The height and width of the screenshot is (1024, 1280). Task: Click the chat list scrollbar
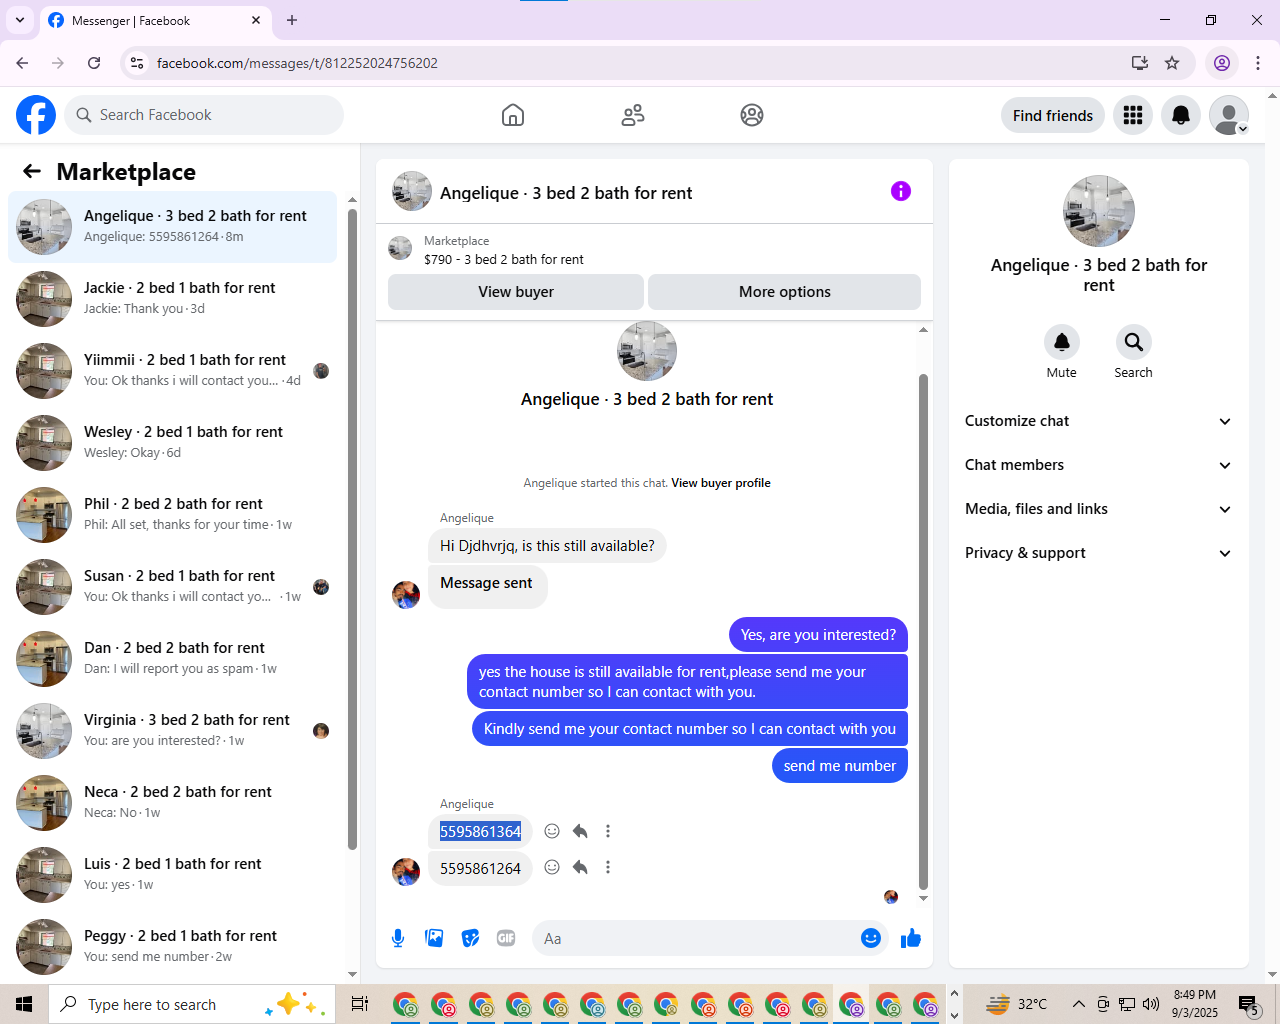[352, 530]
